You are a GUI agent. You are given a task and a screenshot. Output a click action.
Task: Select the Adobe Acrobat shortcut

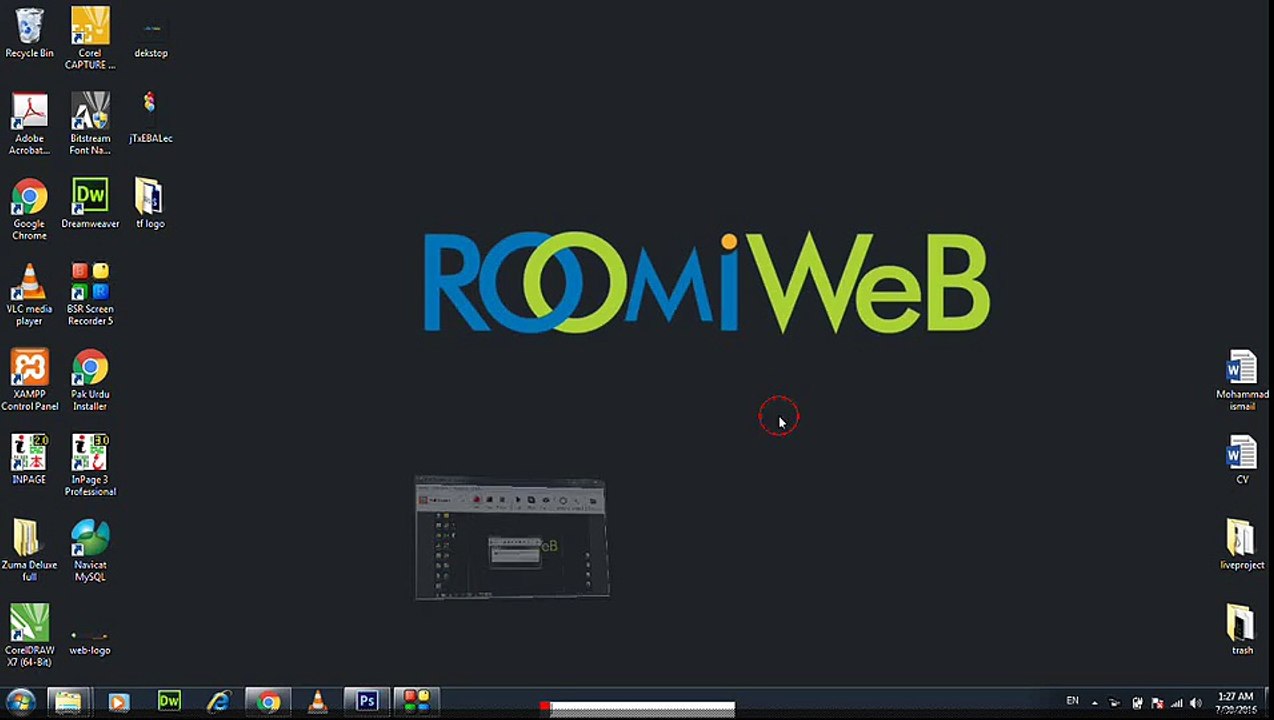coord(29,124)
